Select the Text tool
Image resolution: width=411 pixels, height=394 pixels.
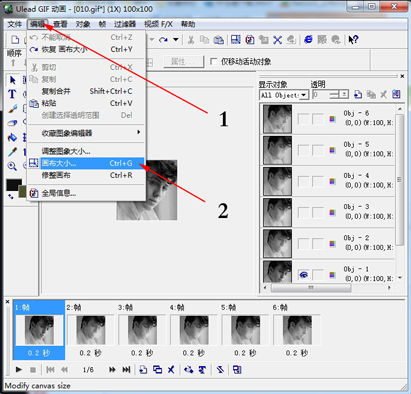pyautogui.click(x=12, y=94)
